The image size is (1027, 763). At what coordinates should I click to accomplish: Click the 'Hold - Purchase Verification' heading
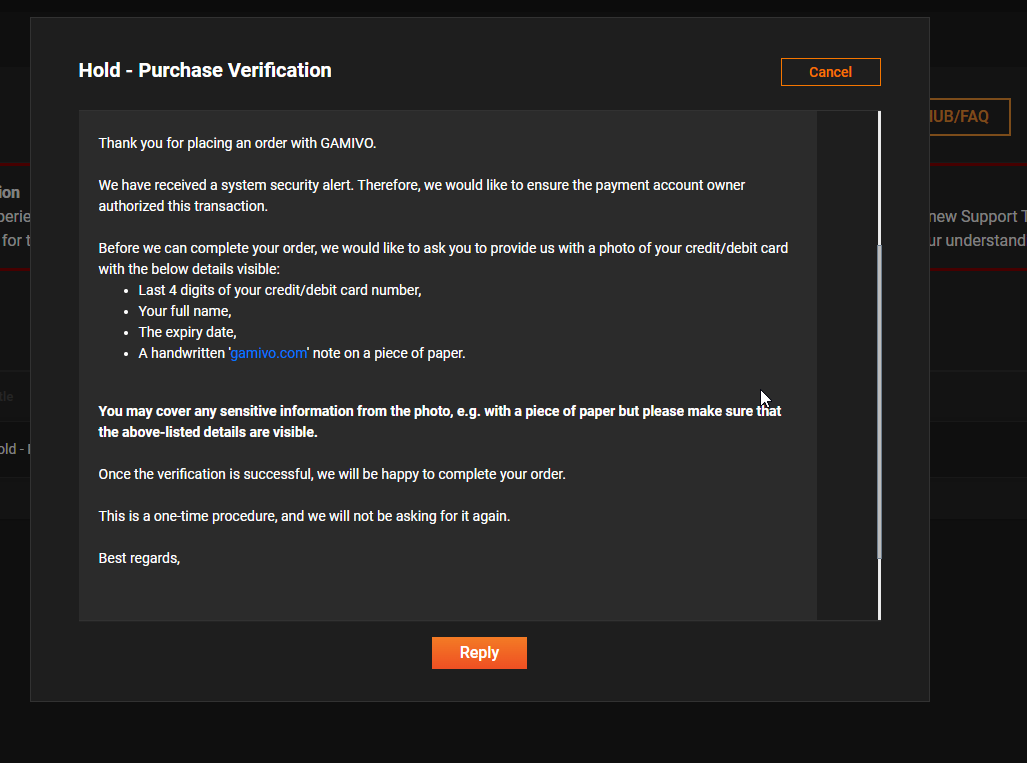click(x=205, y=70)
